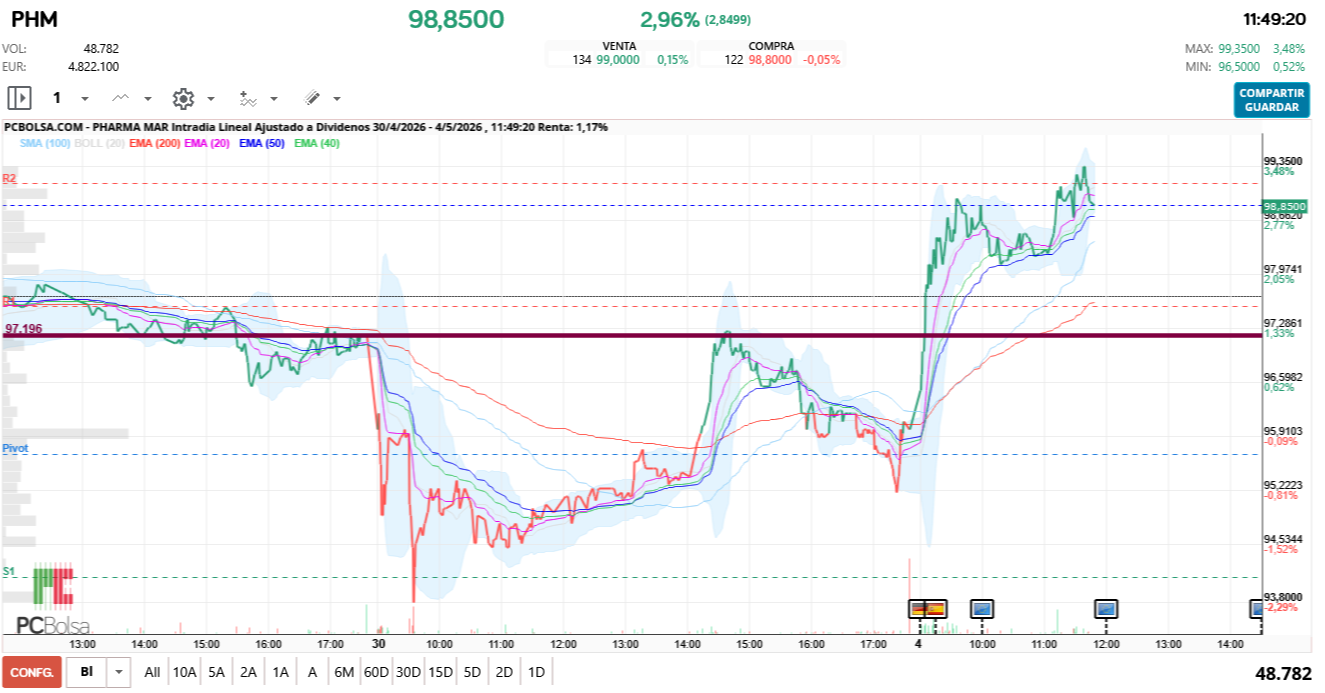
Task: Click the PHM ticker symbol
Action: 34,19
